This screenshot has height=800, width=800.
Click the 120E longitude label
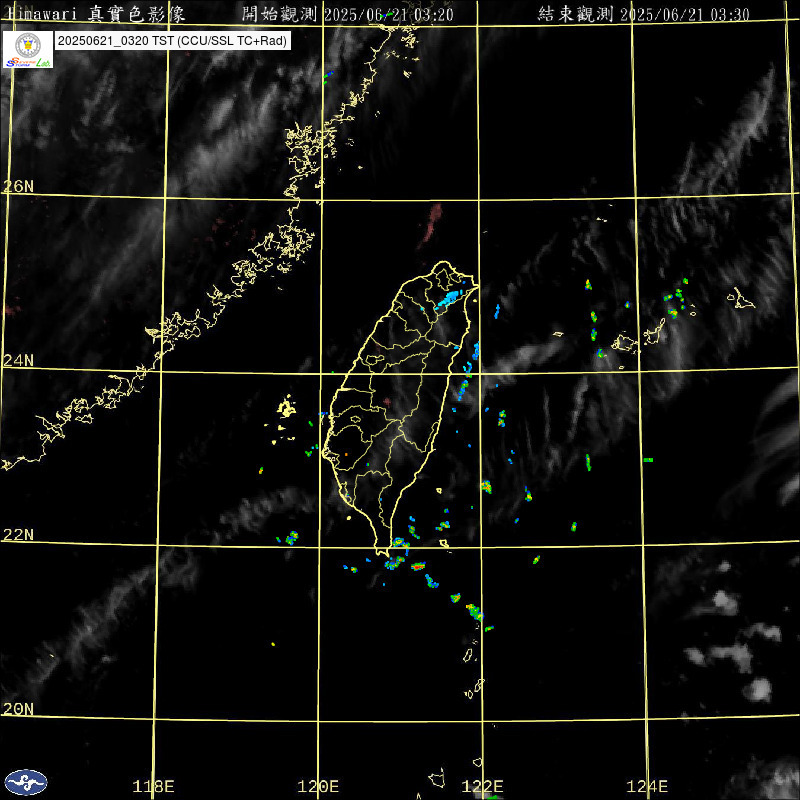click(x=318, y=786)
